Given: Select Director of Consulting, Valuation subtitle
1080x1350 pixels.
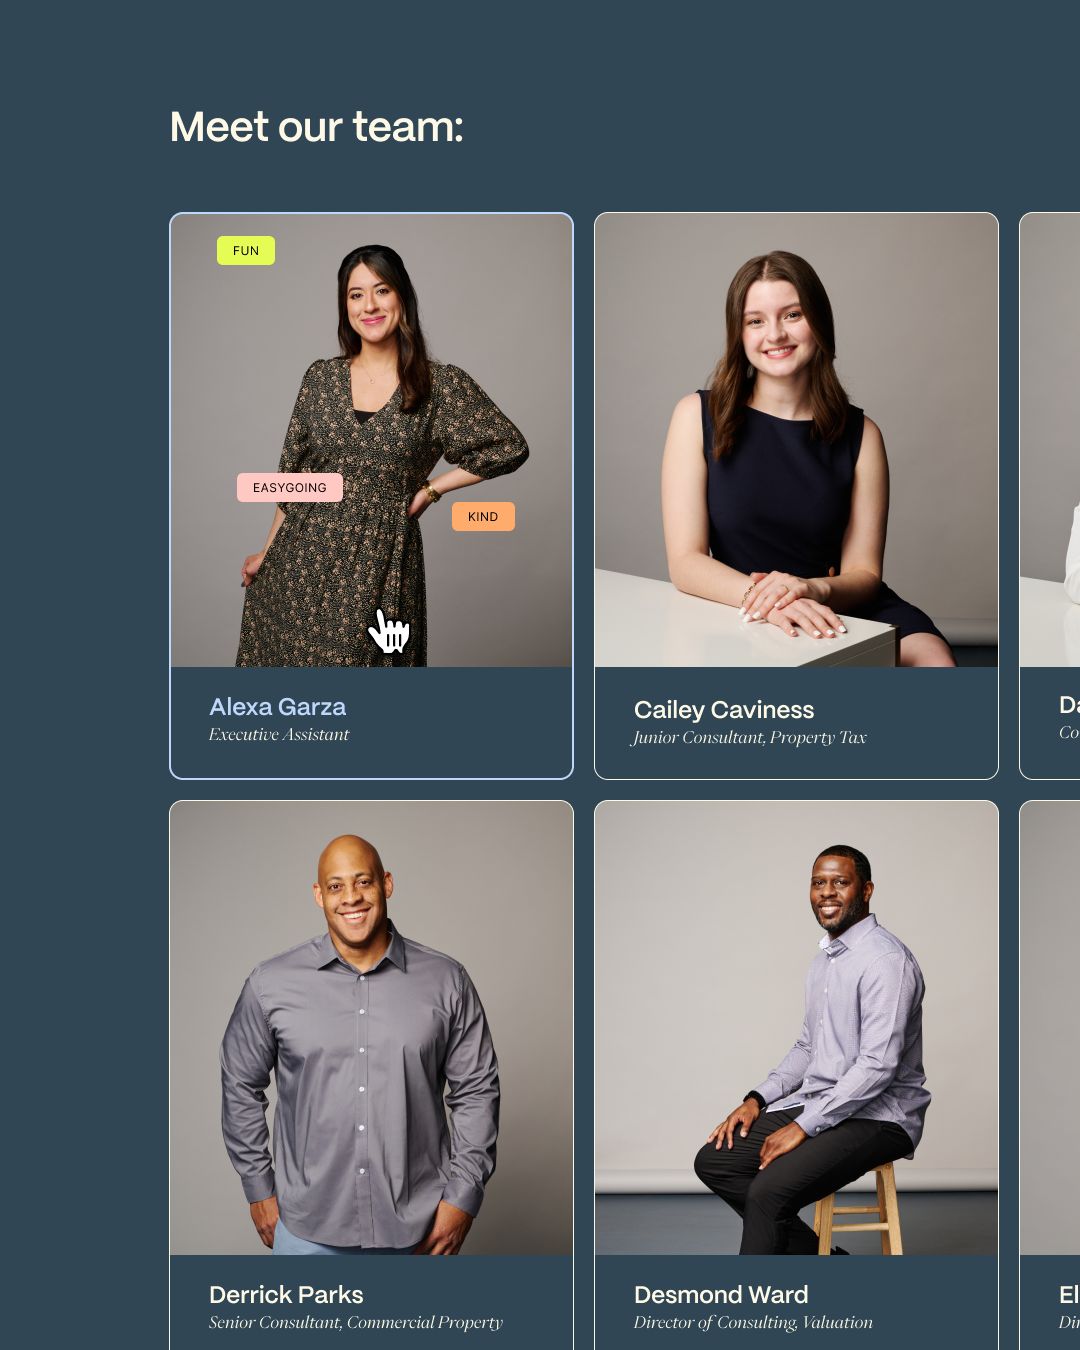Looking at the screenshot, I should pos(753,1323).
